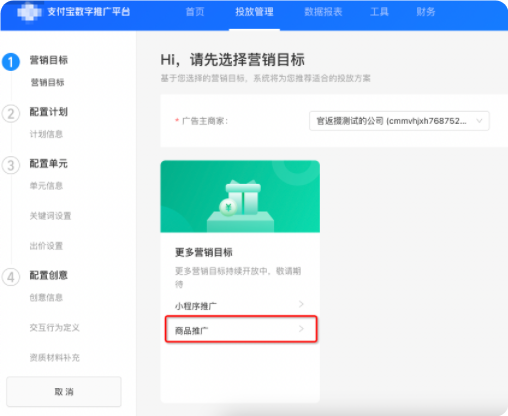Open the 单元信息 sub-step
Viewport: 508px width, 416px height.
coord(46,186)
